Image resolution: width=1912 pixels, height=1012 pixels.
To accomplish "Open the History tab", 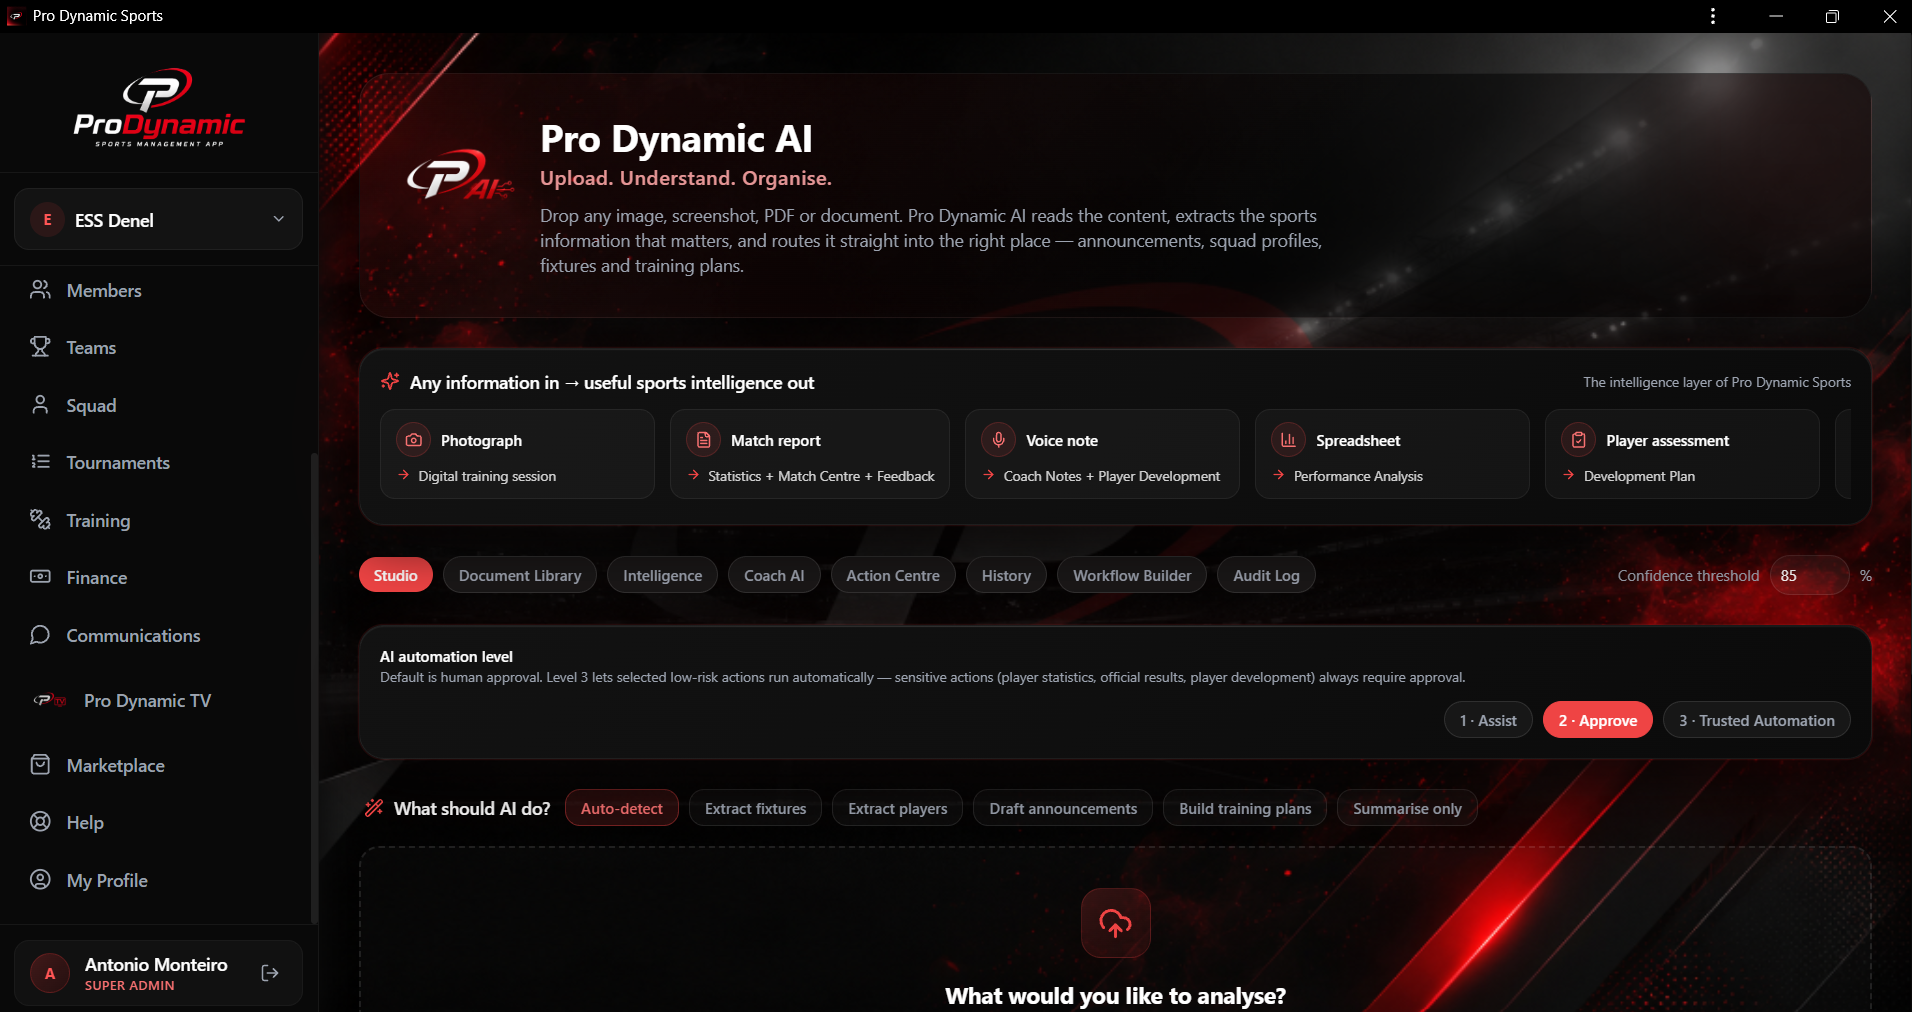I will point(1006,575).
